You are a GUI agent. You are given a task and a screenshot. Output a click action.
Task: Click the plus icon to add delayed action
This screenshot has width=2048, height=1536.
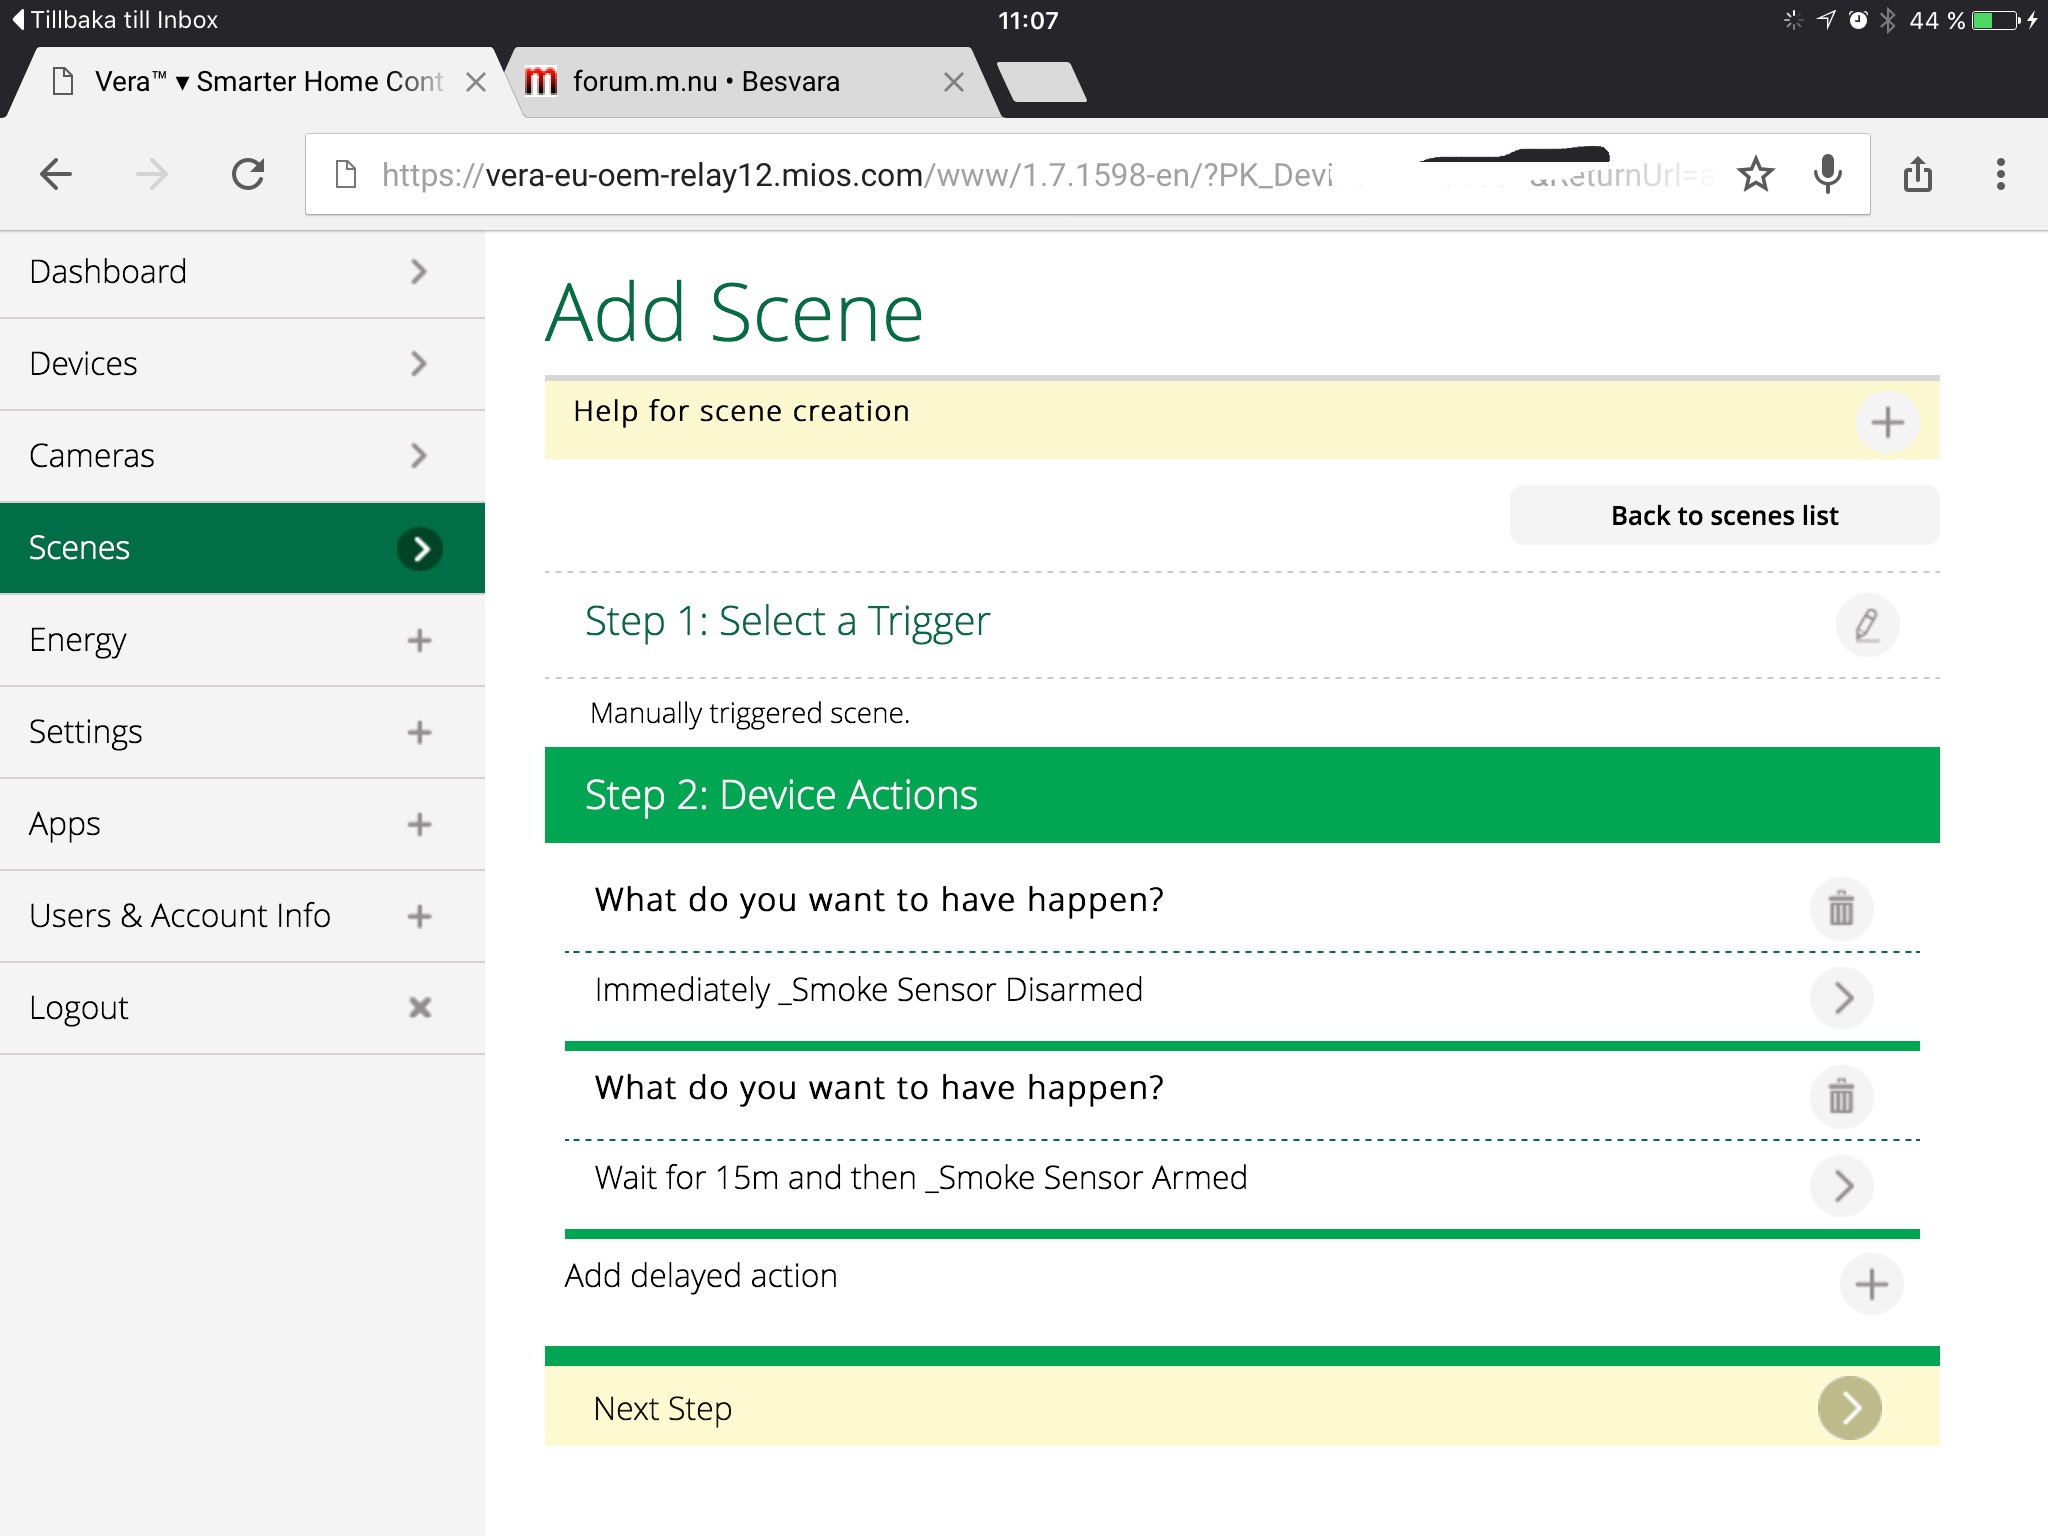click(1871, 1284)
